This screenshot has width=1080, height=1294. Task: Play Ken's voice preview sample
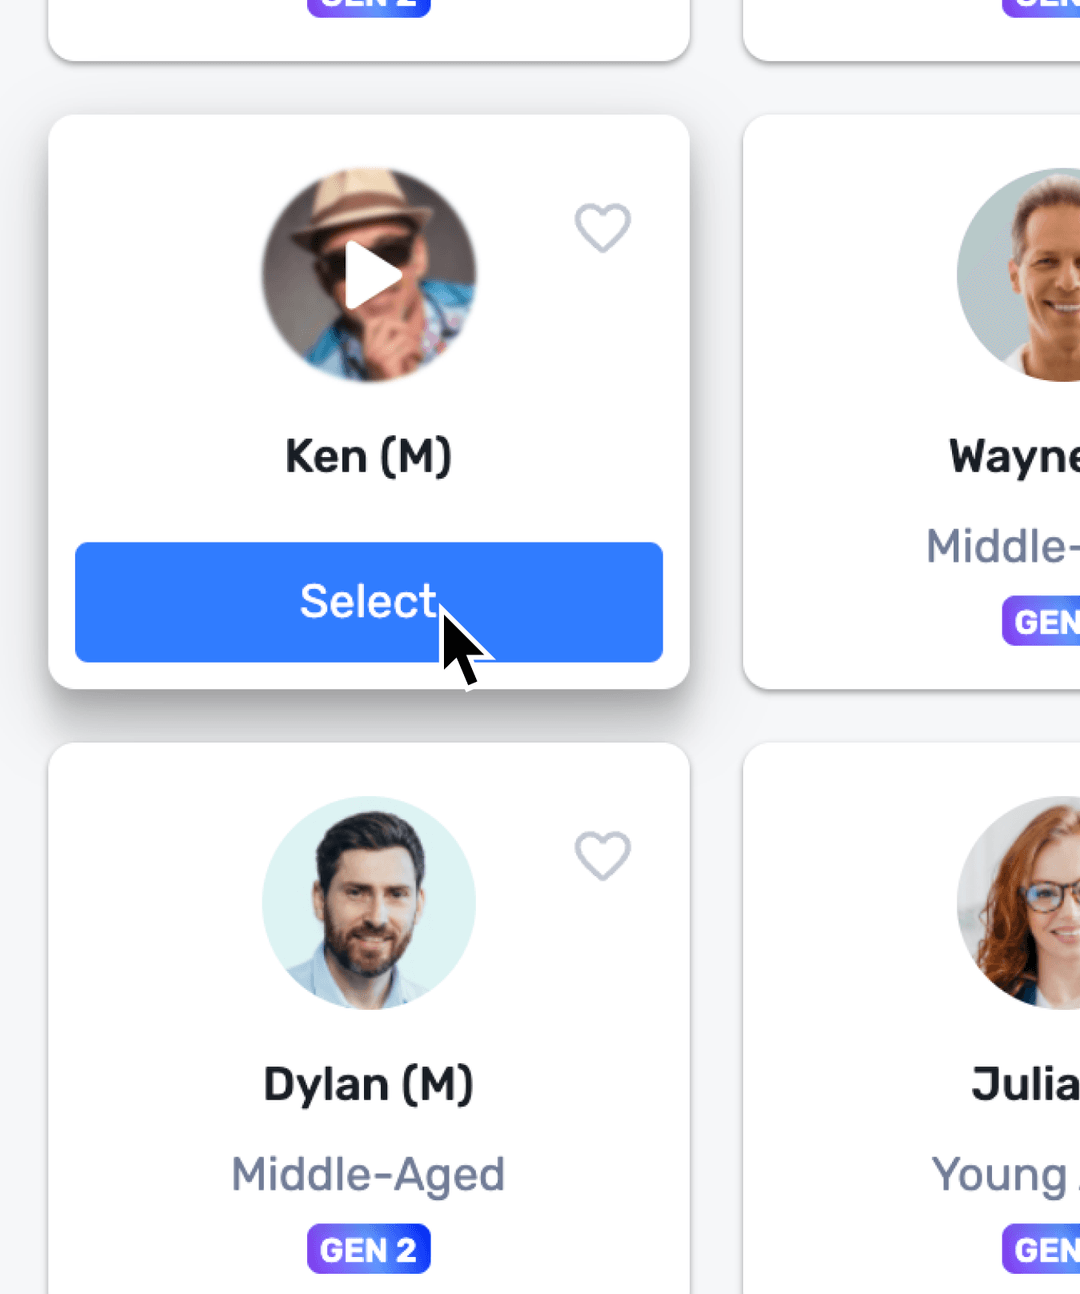click(x=369, y=274)
